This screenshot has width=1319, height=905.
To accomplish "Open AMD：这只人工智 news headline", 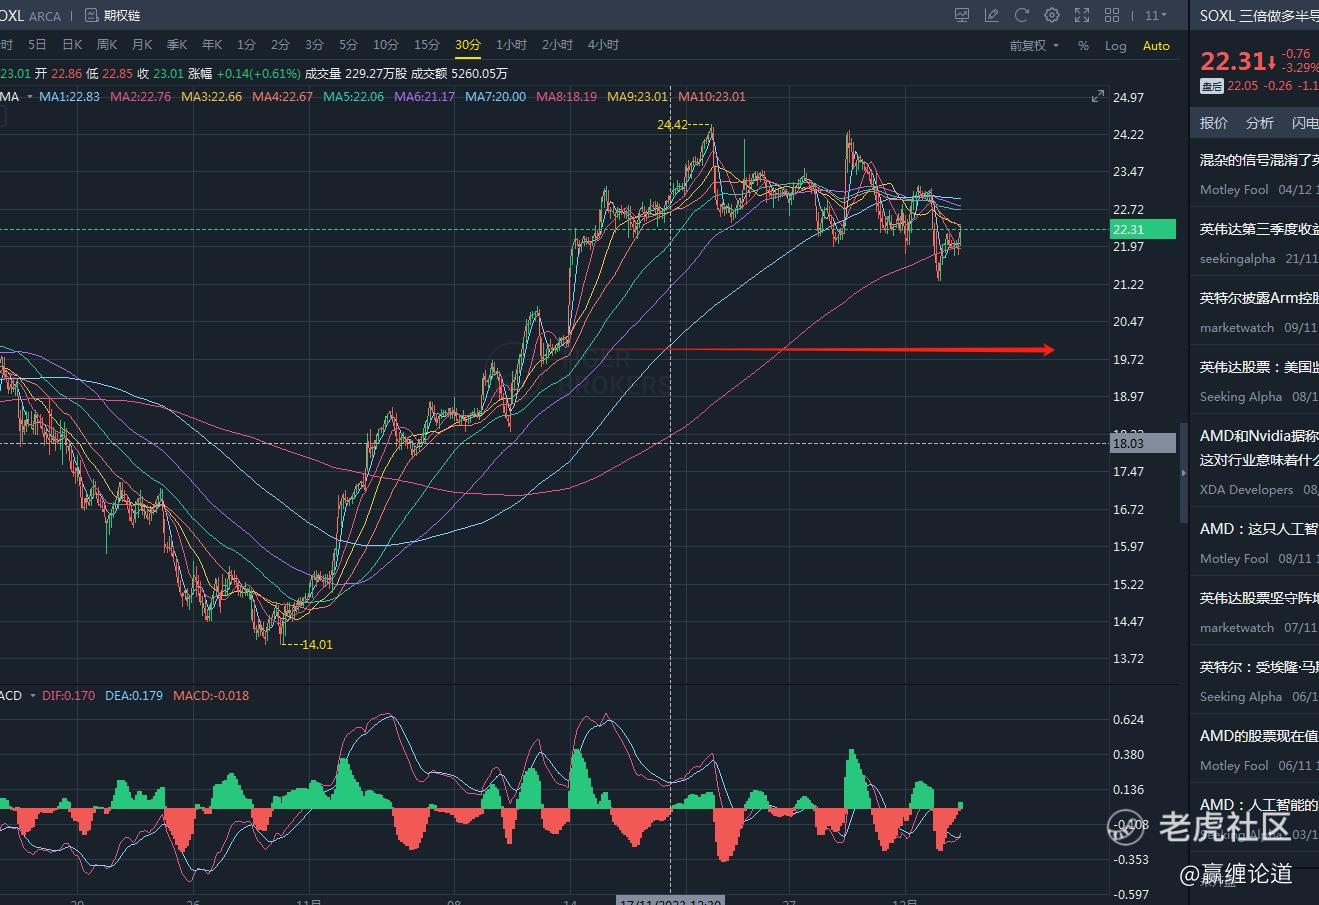I will click(1259, 529).
